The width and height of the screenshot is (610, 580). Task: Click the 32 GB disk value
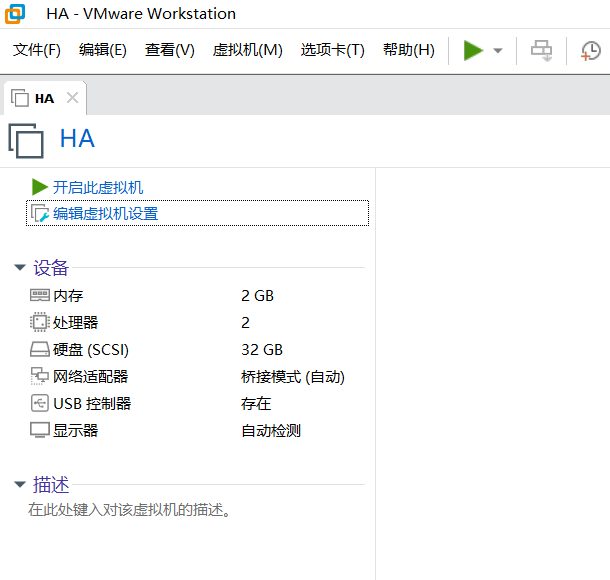click(262, 350)
